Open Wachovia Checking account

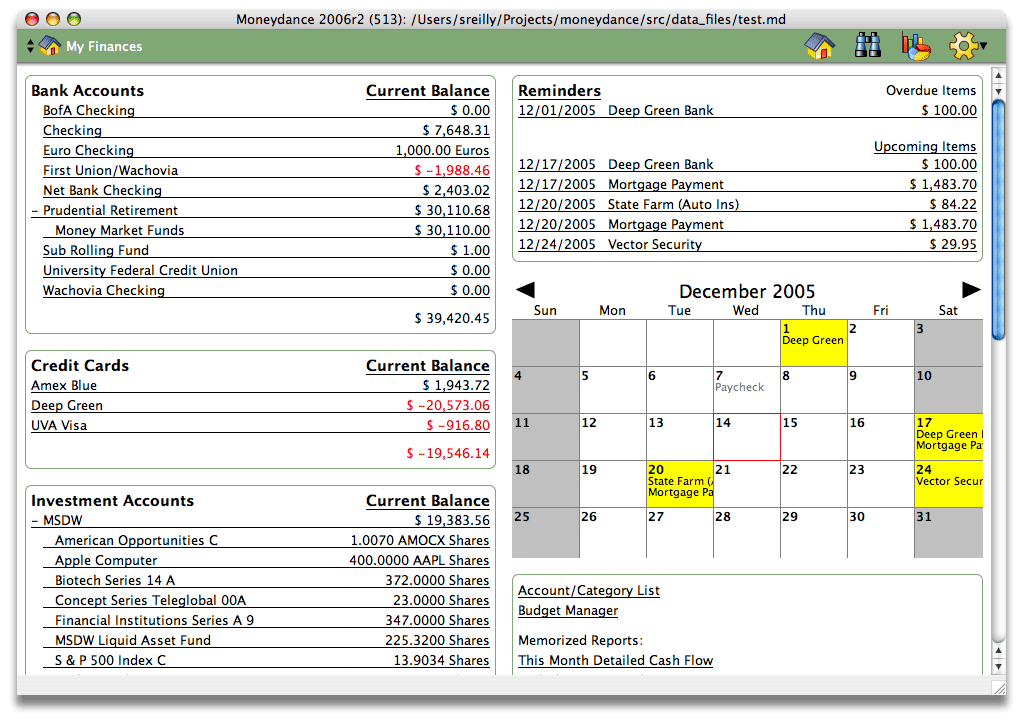(104, 291)
